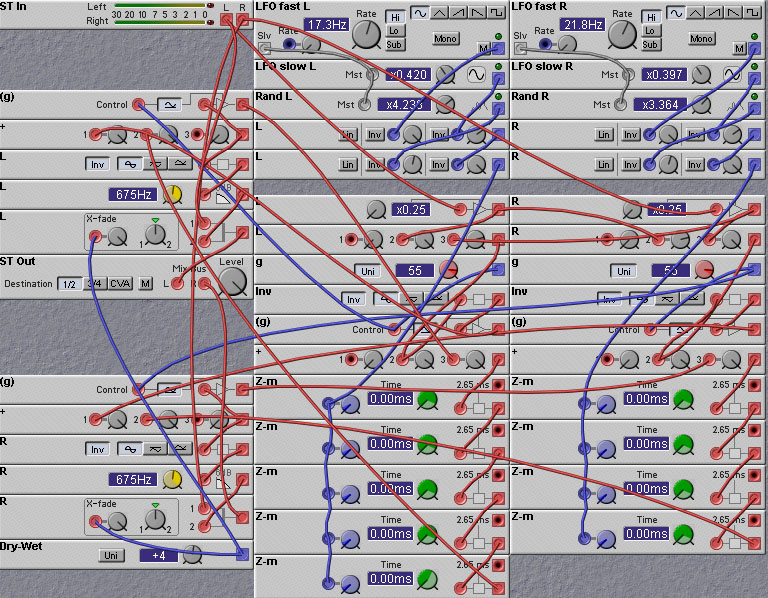Toggle the M mute button on ST Out
The width and height of the screenshot is (768, 598).
click(145, 284)
